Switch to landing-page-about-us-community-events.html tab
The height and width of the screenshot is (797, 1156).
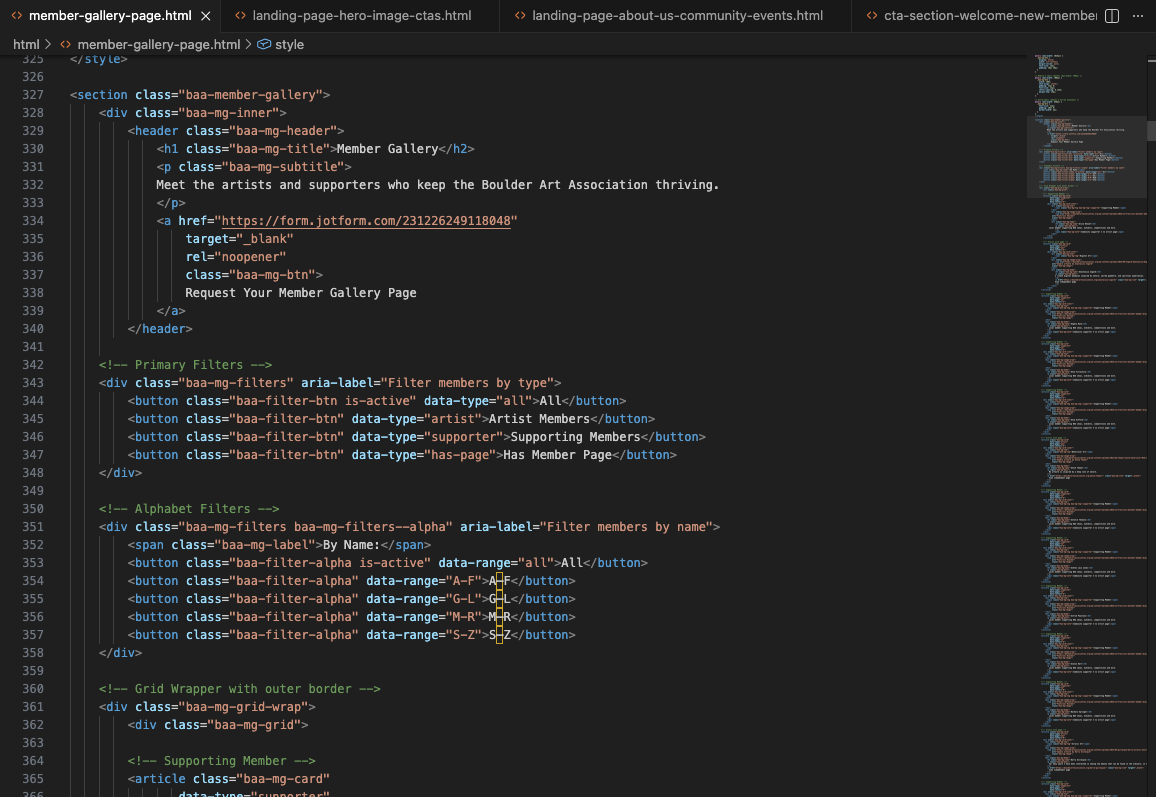click(680, 16)
